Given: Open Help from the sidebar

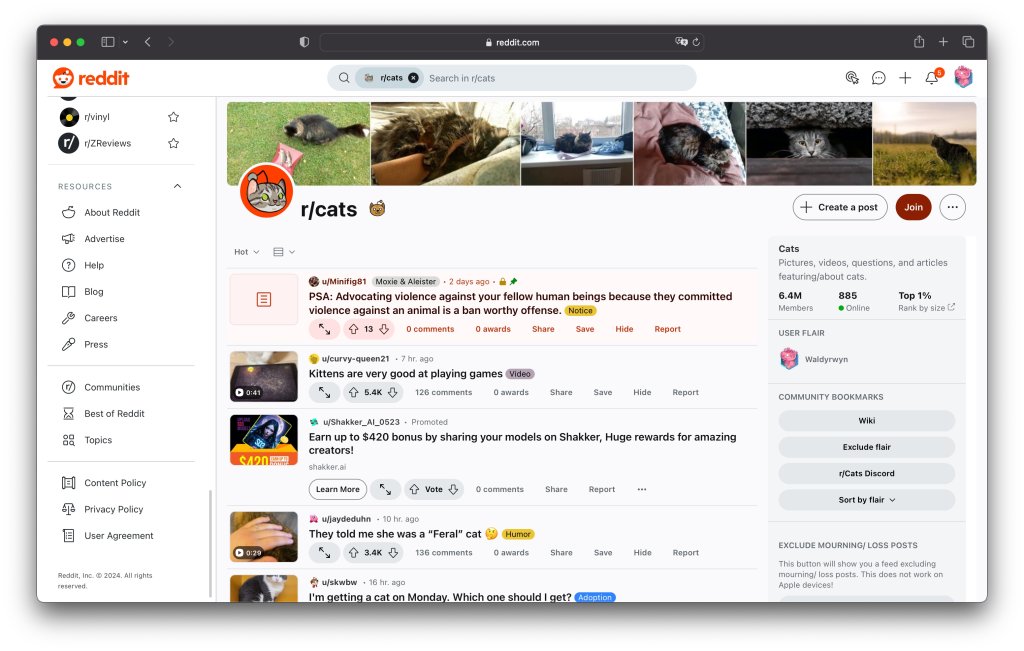Looking at the screenshot, I should tap(94, 265).
